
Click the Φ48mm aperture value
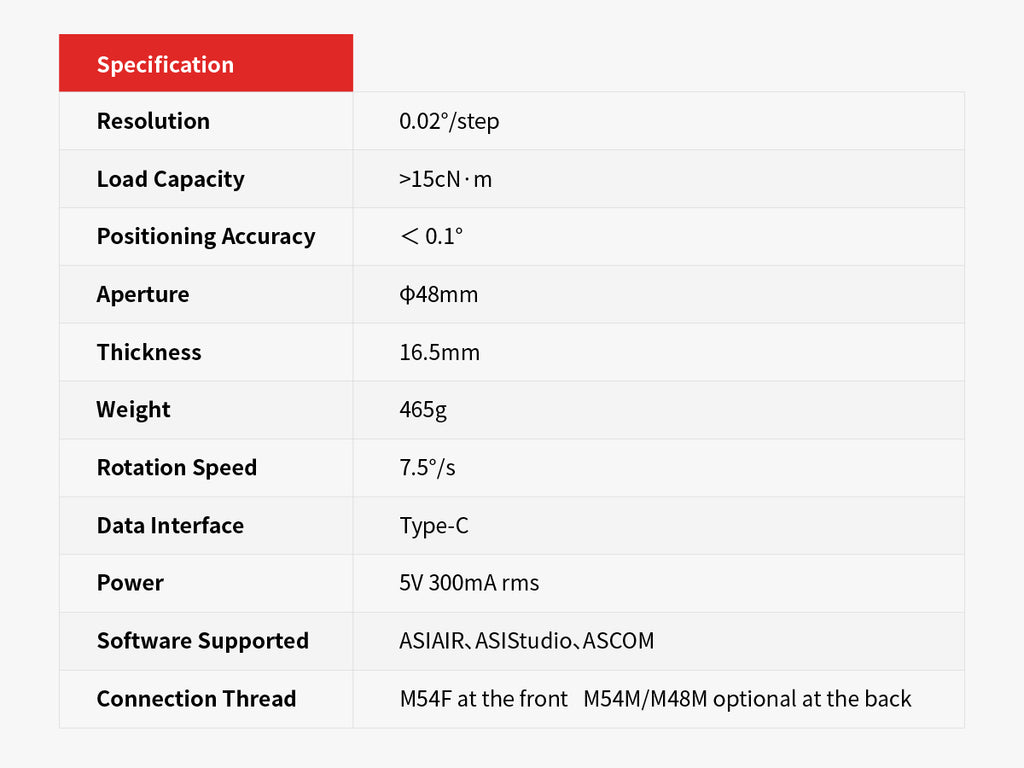pos(438,295)
